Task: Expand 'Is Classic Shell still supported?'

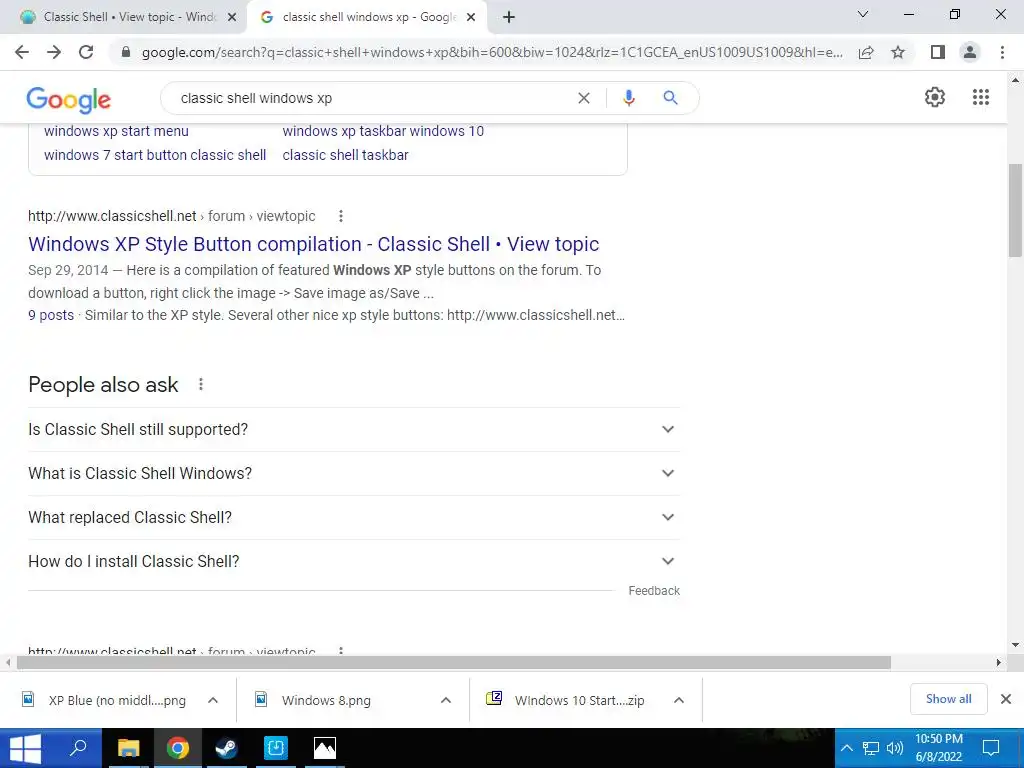Action: 354,430
